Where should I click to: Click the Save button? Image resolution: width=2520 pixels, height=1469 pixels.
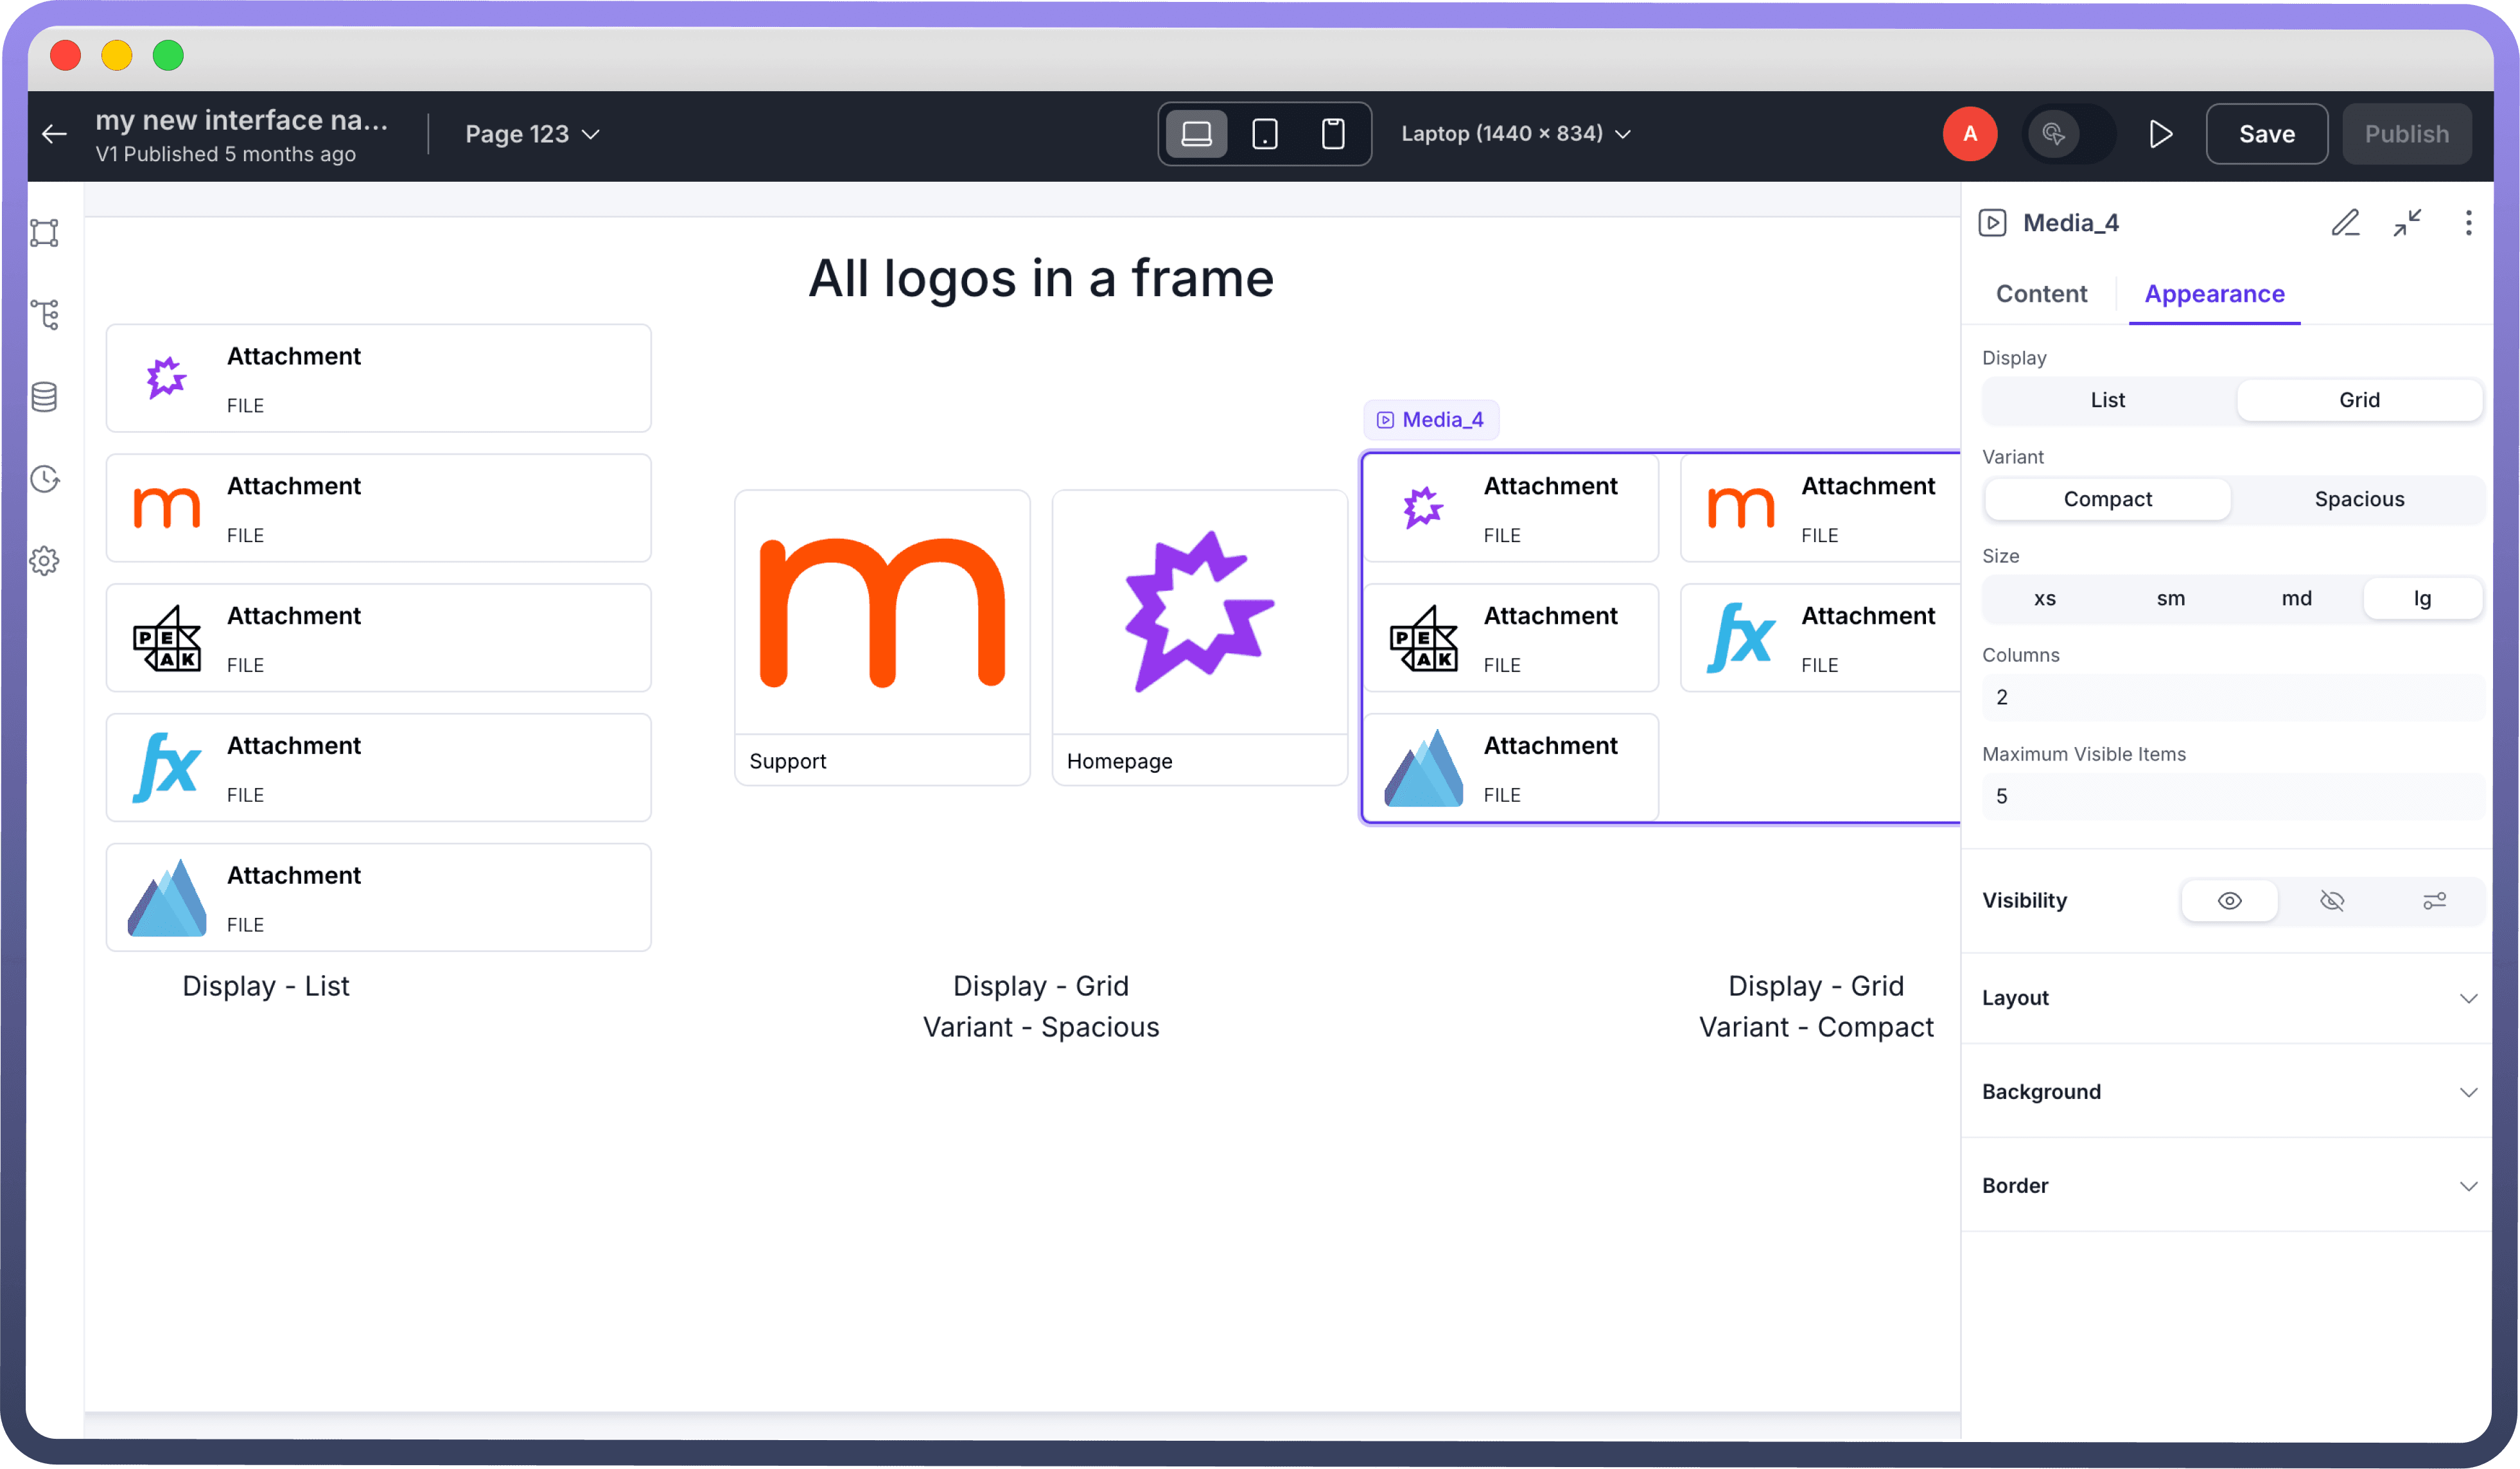tap(2266, 134)
